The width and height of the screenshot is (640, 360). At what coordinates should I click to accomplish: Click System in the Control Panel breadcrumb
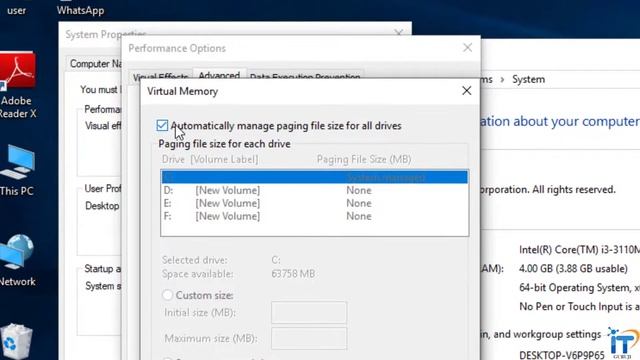529,79
